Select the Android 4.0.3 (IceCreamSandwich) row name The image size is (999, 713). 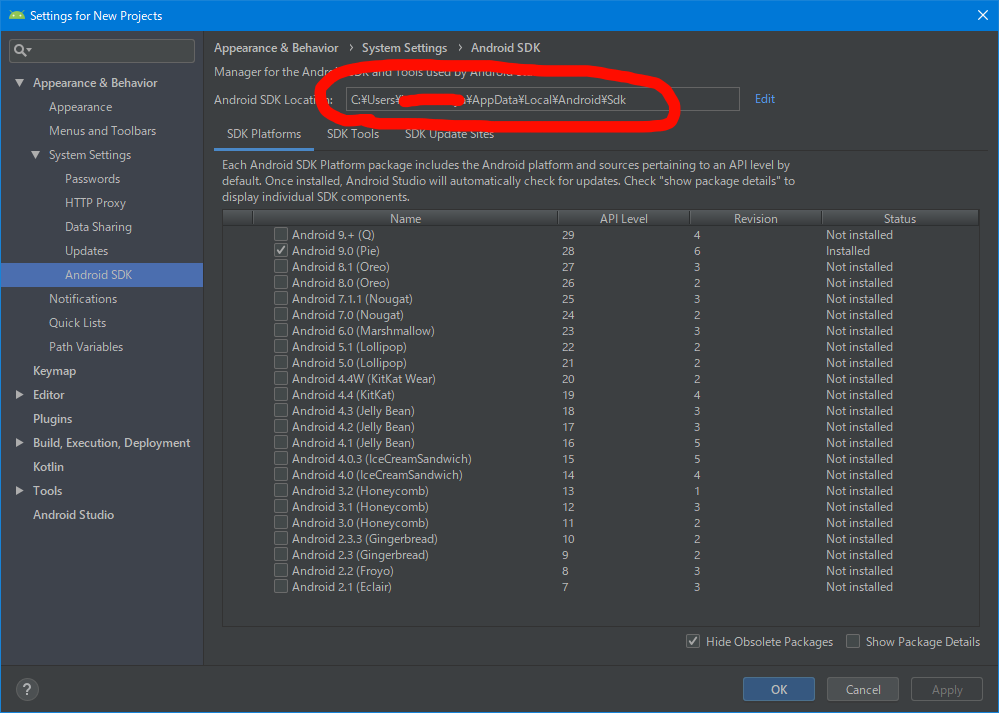coord(382,459)
